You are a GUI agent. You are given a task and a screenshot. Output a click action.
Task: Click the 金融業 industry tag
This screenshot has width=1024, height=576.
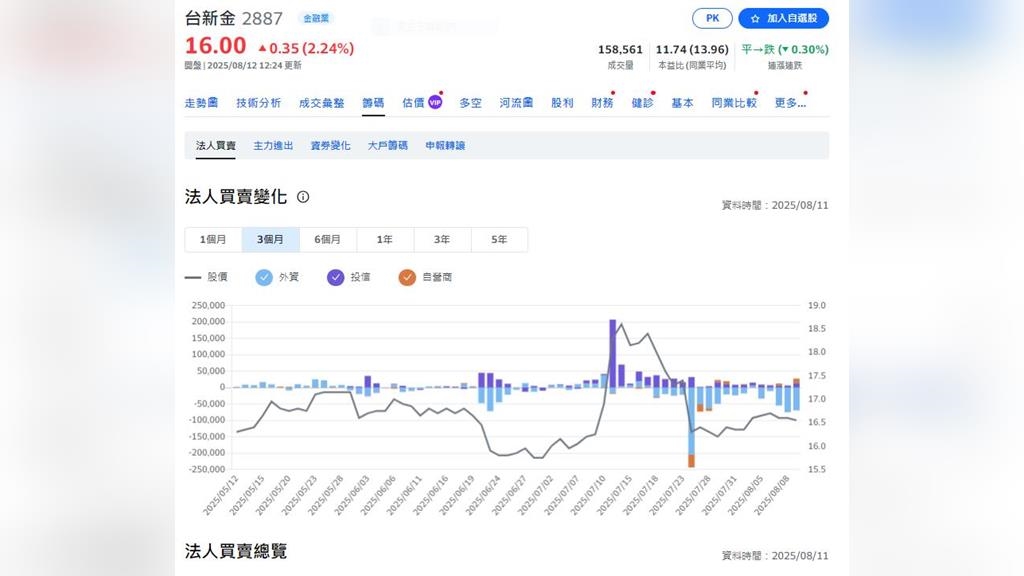(x=317, y=18)
